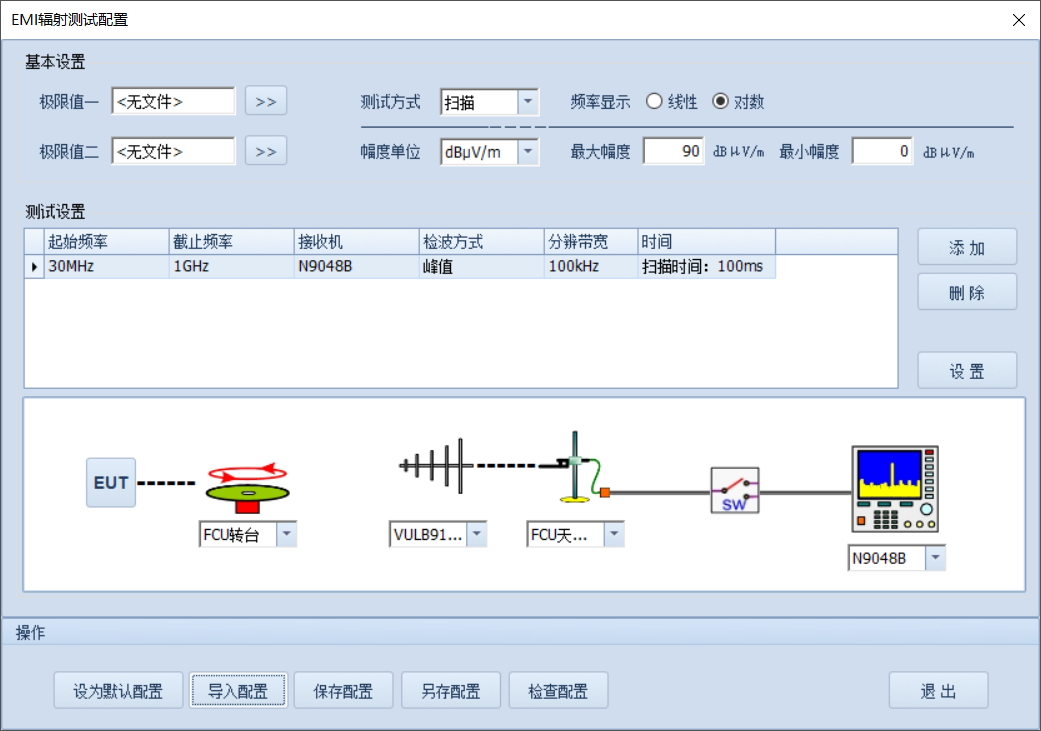Screen dimensions: 1041x731
Task: Click the 添加 button
Action: pos(967,248)
